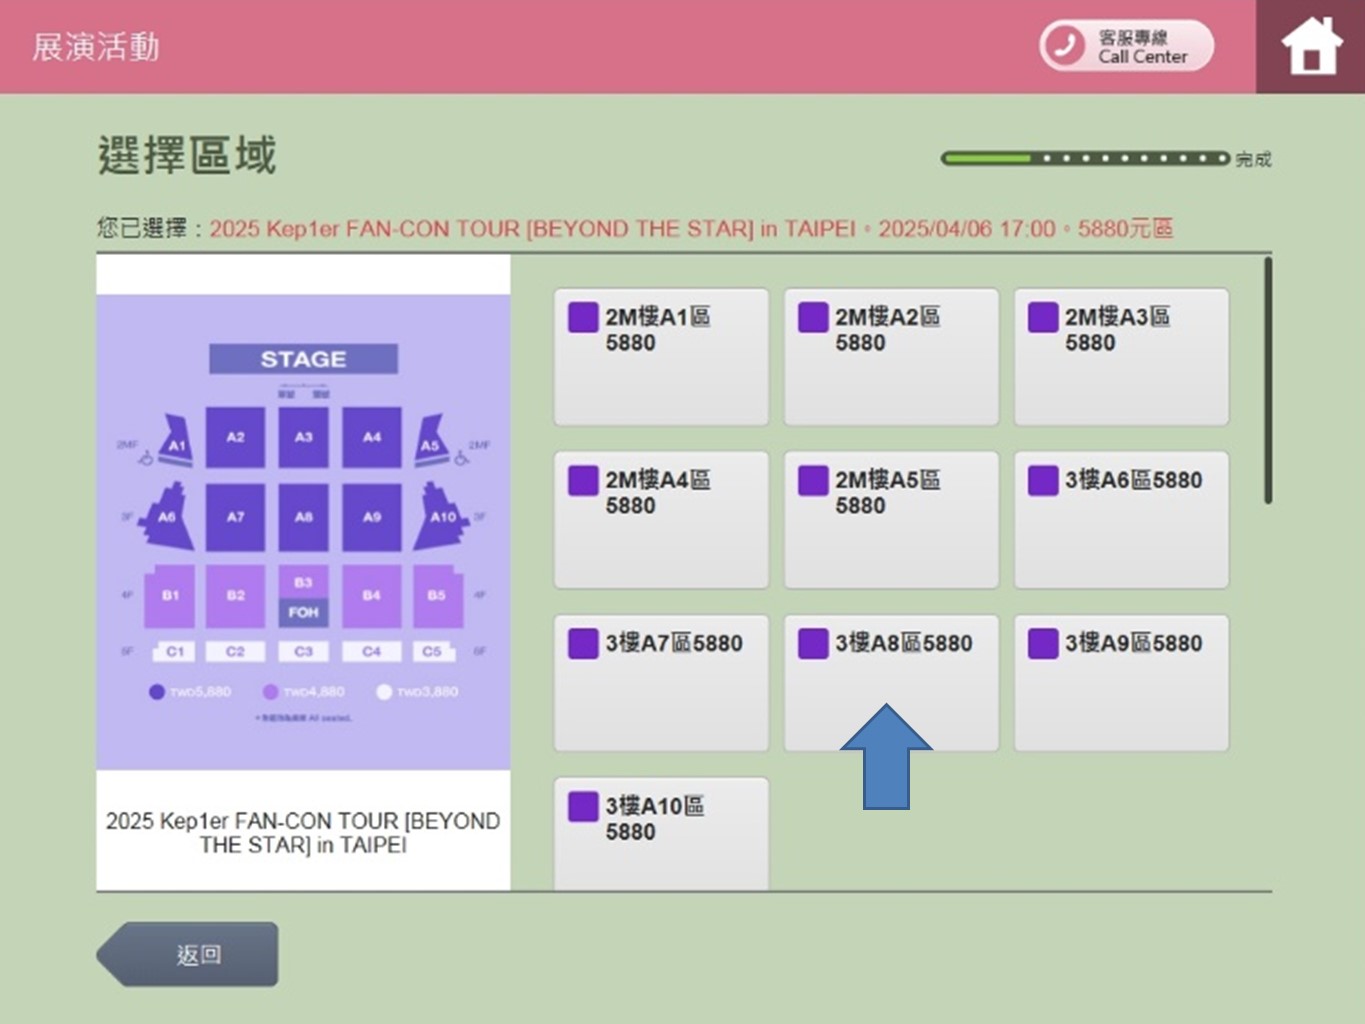Go to the home screen icon
Screen dimensions: 1365x1024
[x=1311, y=46]
